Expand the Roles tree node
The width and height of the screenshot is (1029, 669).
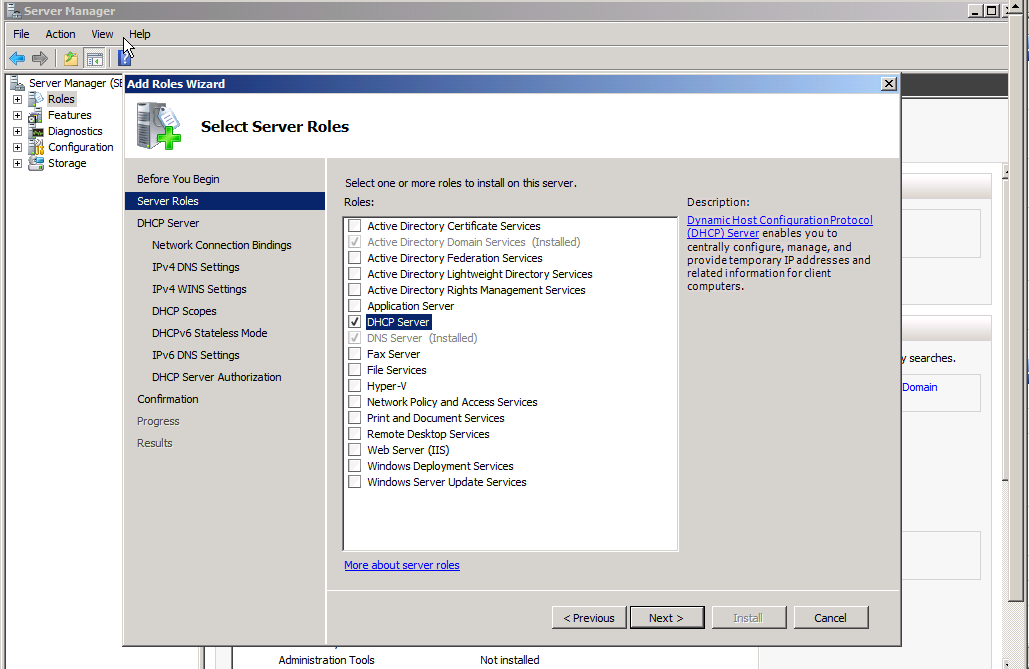click(x=18, y=99)
